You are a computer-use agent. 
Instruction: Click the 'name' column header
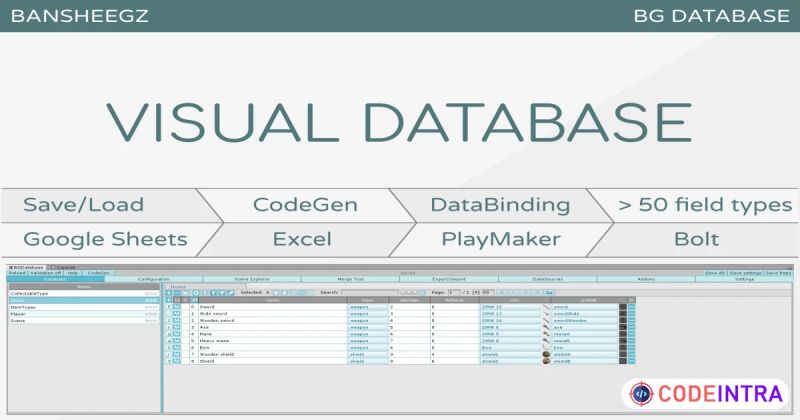(x=273, y=300)
